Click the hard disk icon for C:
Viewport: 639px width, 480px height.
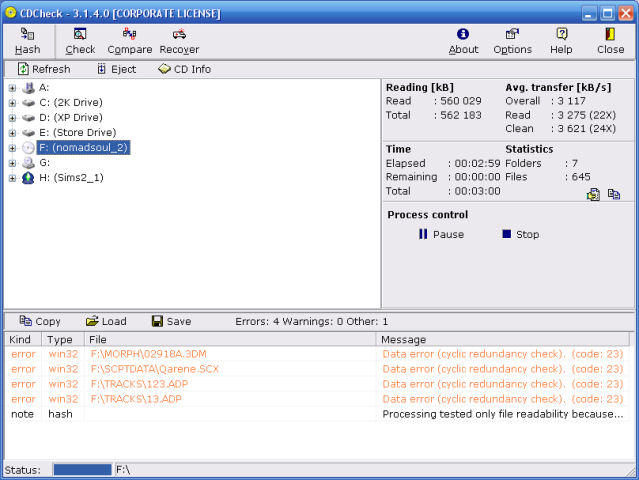(x=29, y=103)
